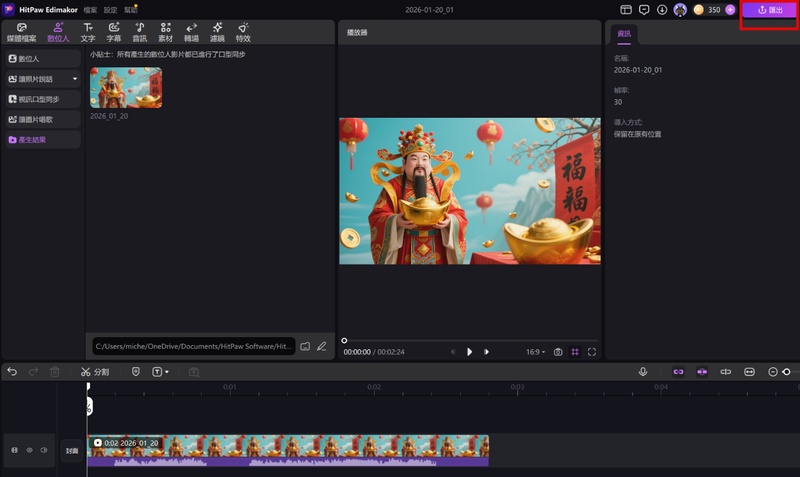
Task: Expand the 讓照片說話 dropdown arrow
Action: [x=74, y=79]
